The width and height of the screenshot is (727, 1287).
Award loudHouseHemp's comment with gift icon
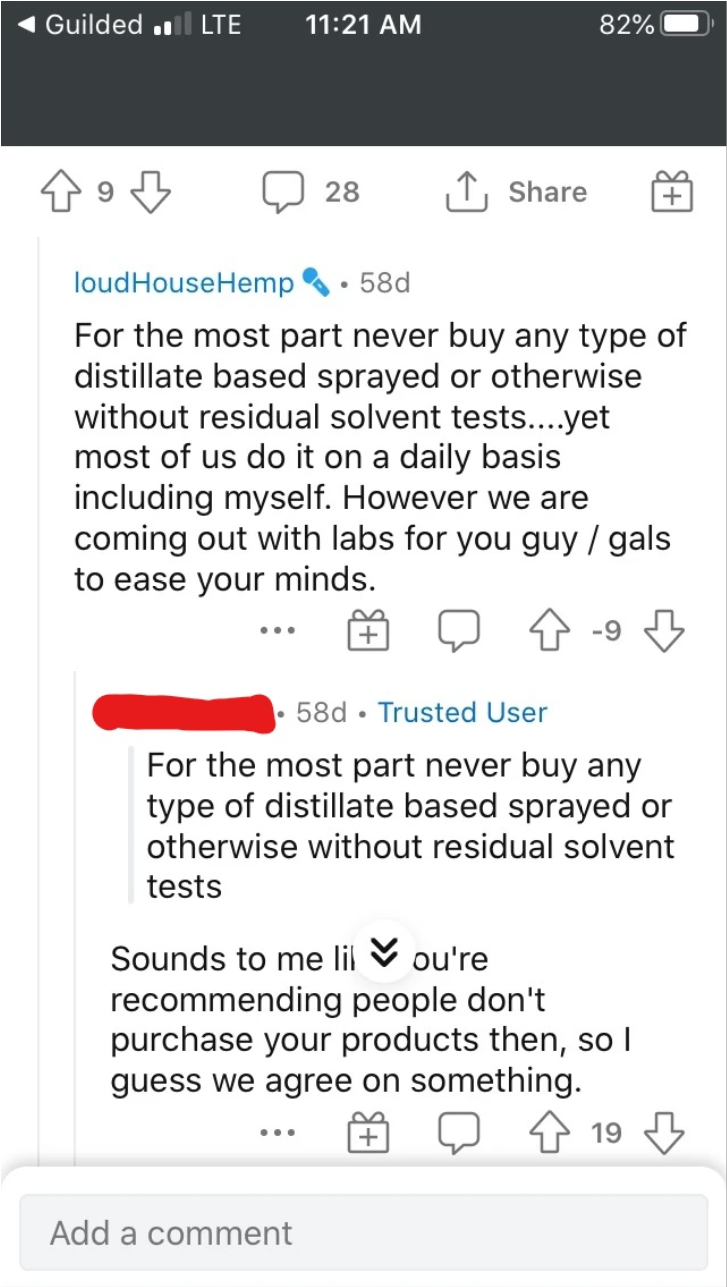(x=367, y=631)
